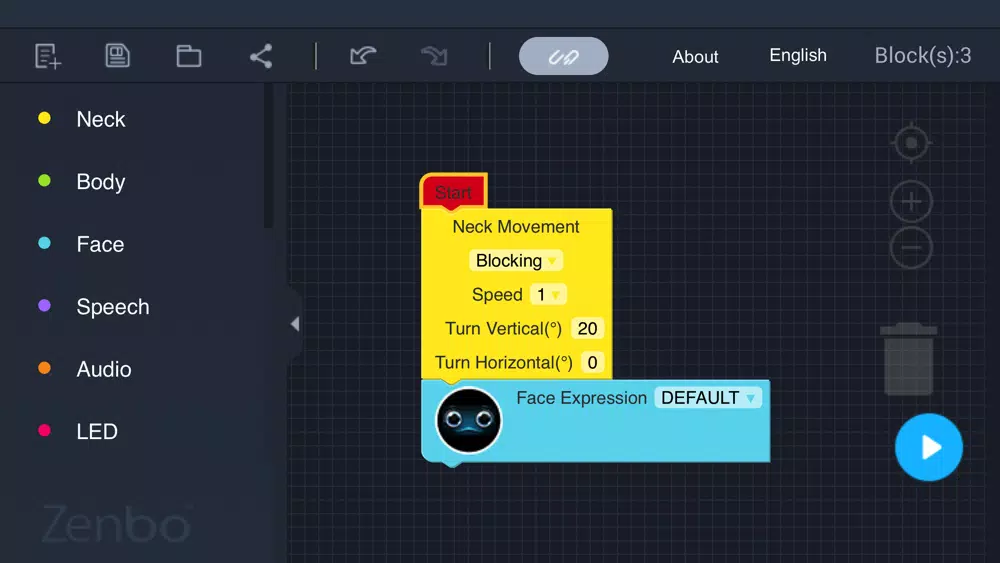Create a new project file
The image size is (1000, 563).
[48, 56]
